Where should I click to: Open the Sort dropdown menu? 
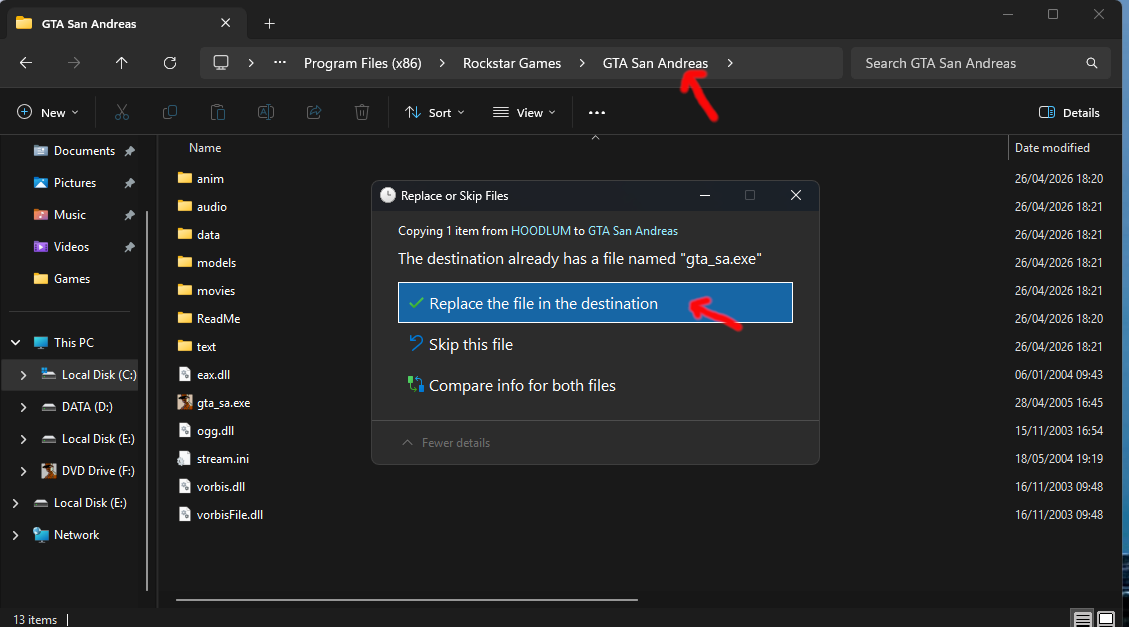point(435,112)
